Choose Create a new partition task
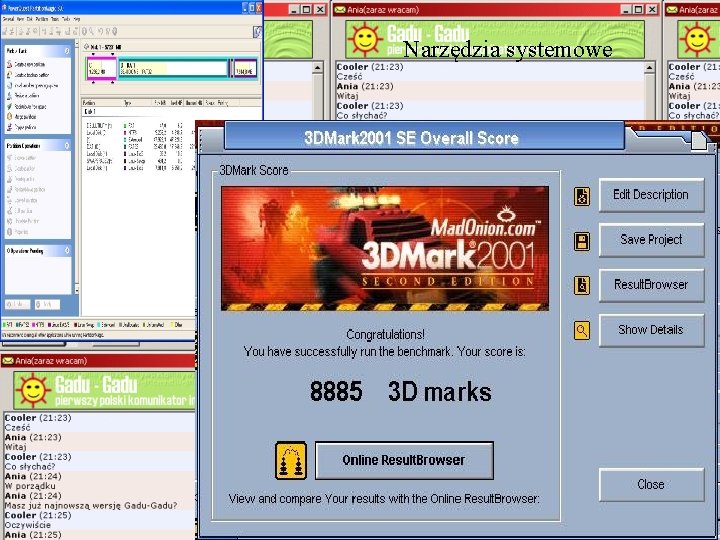This screenshot has width=720, height=540. point(26,64)
